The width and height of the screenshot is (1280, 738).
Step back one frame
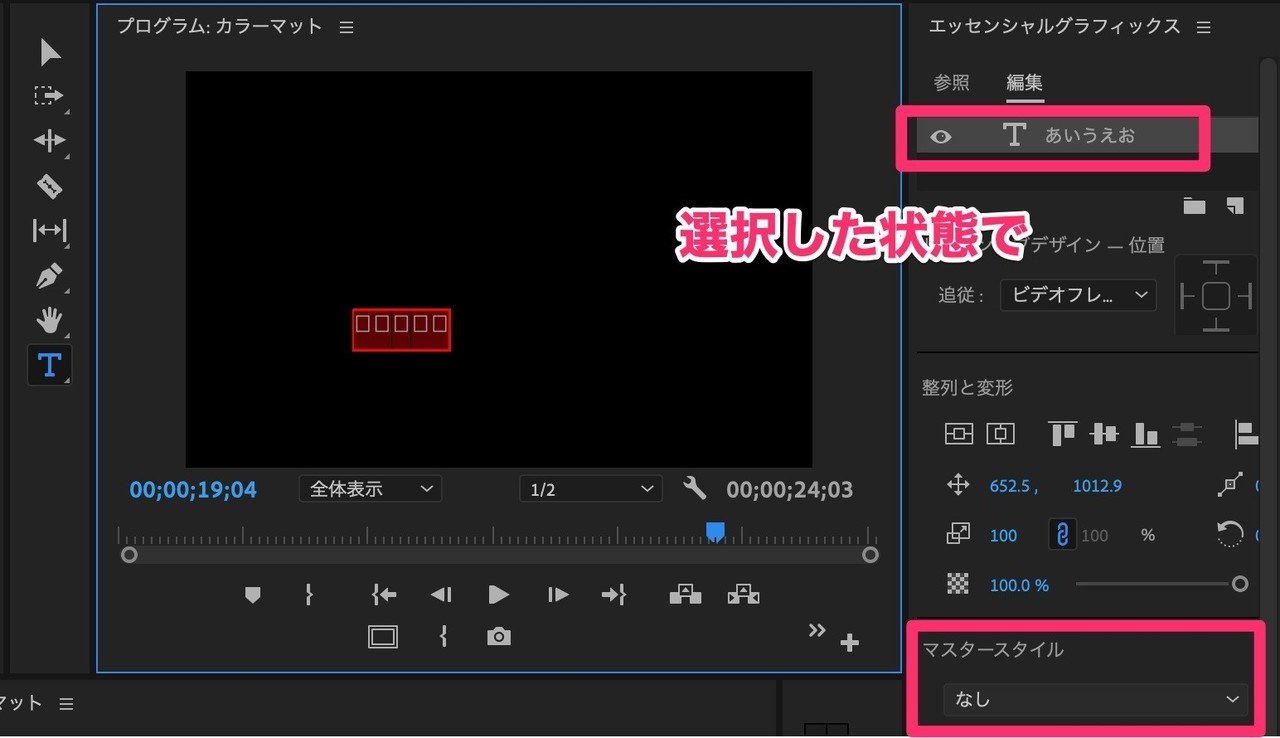pyautogui.click(x=441, y=595)
